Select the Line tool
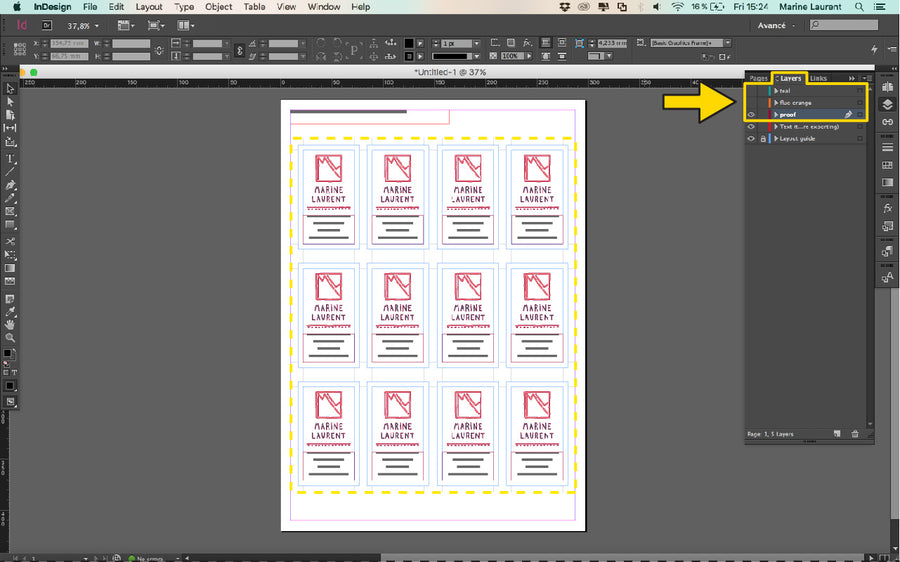900x562 pixels. pyautogui.click(x=10, y=172)
